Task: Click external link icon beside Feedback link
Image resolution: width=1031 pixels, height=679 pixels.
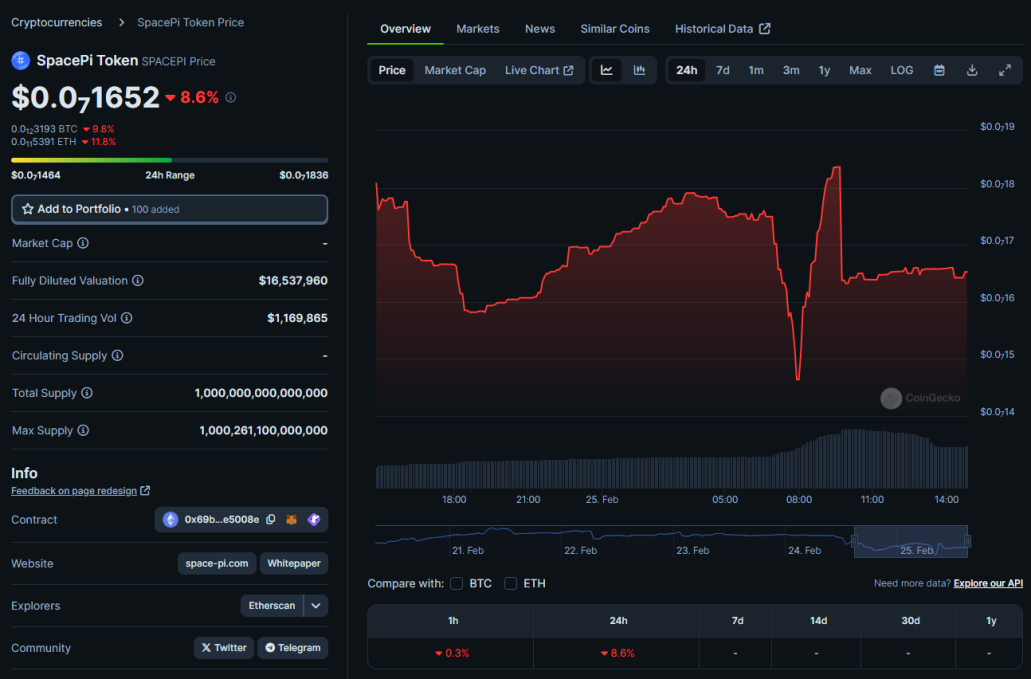Action: (145, 491)
